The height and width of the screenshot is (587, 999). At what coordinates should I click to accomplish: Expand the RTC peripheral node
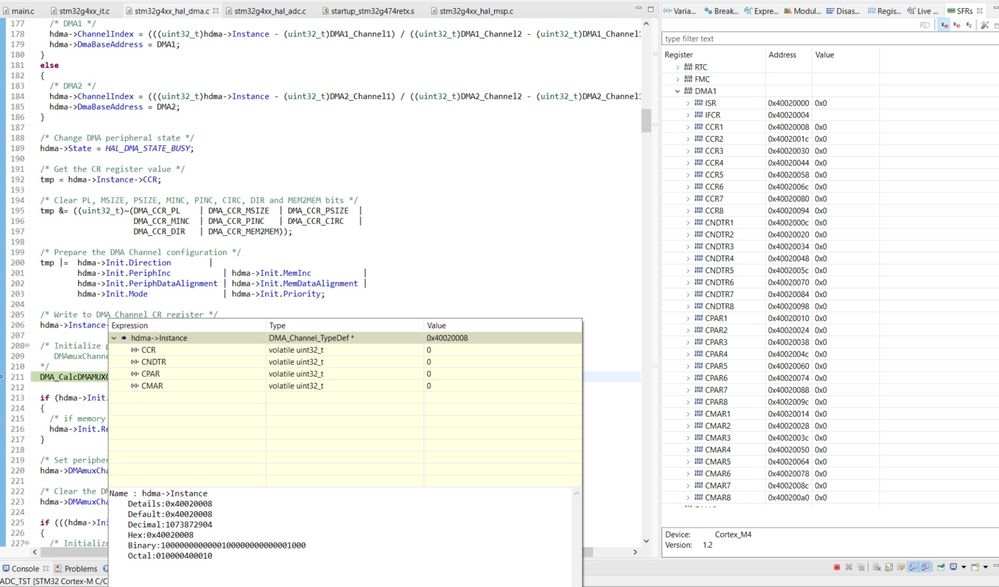(677, 67)
